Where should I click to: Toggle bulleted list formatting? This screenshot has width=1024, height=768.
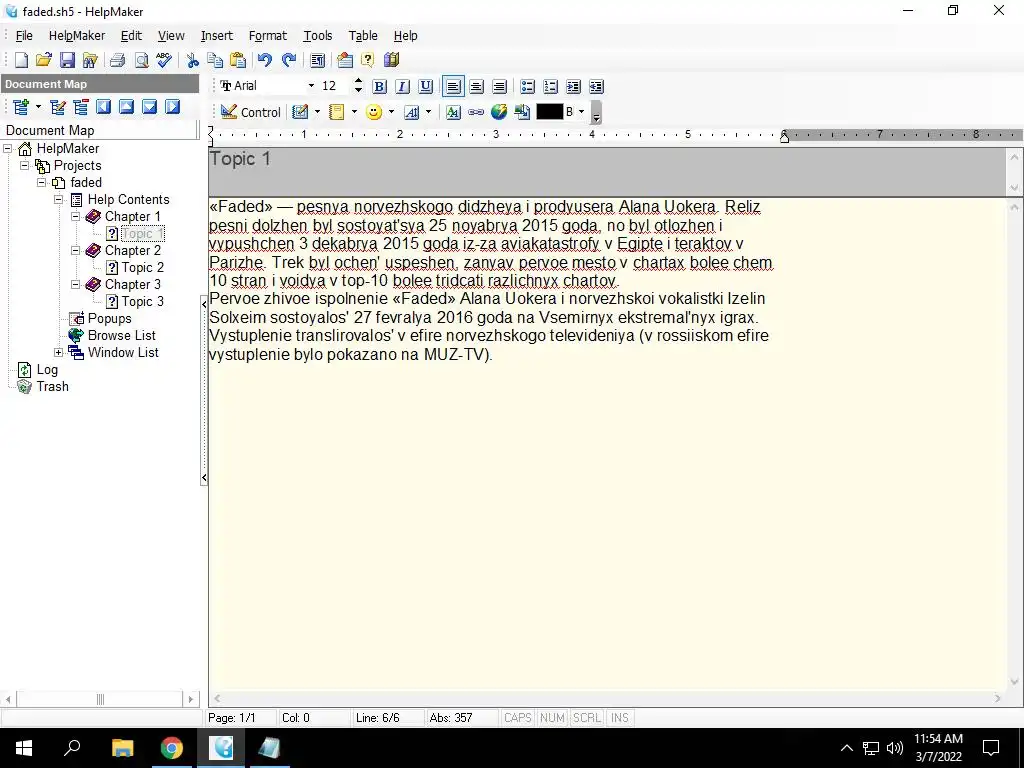click(528, 86)
